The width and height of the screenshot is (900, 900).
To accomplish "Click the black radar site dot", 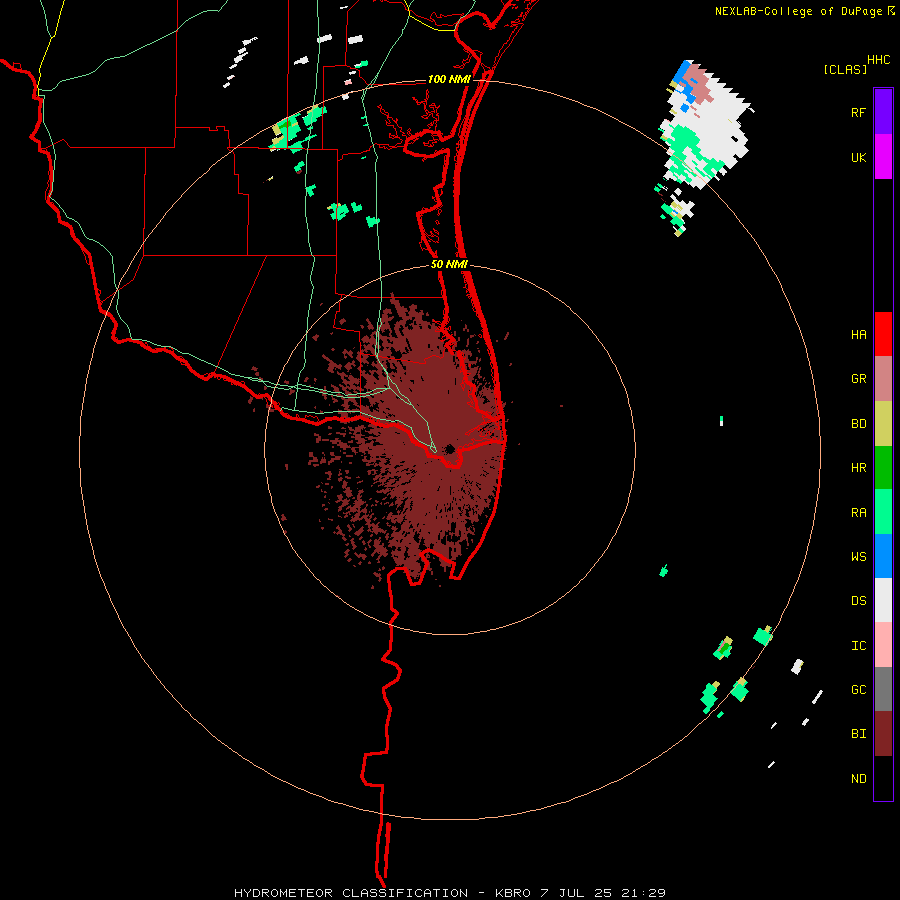I will (x=450, y=449).
